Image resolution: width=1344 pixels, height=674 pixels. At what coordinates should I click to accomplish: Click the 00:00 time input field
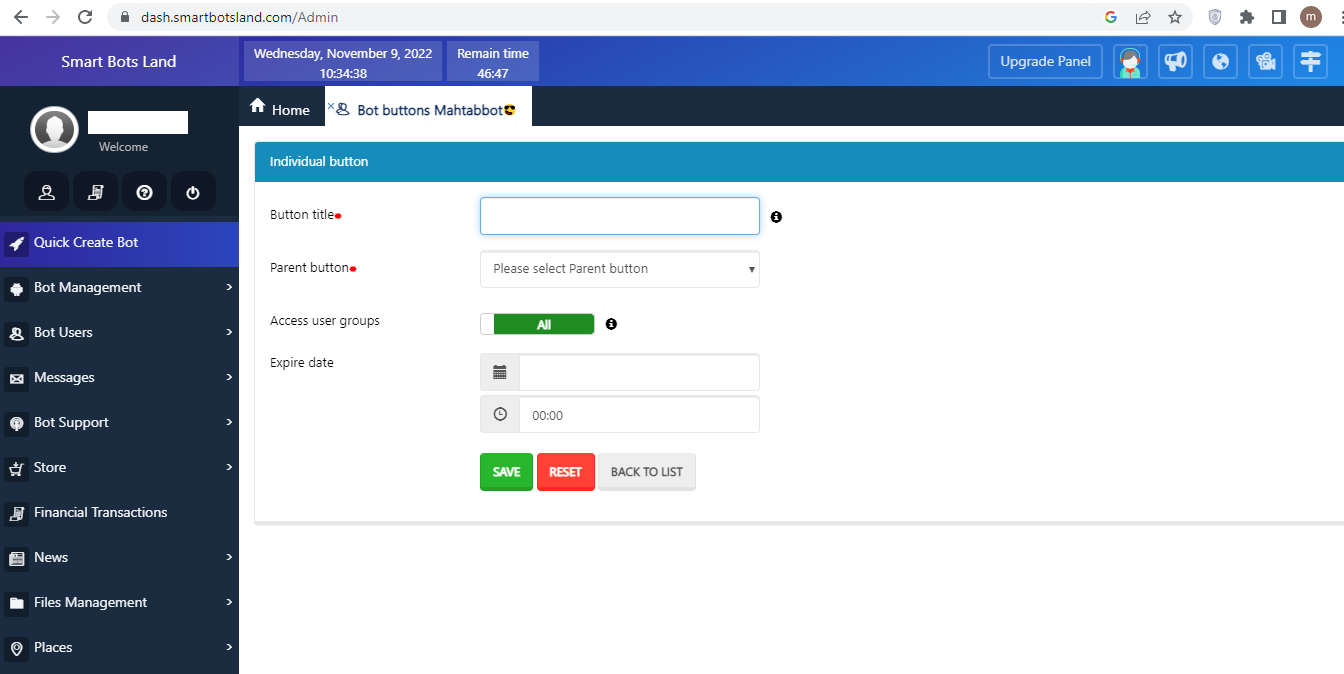639,414
